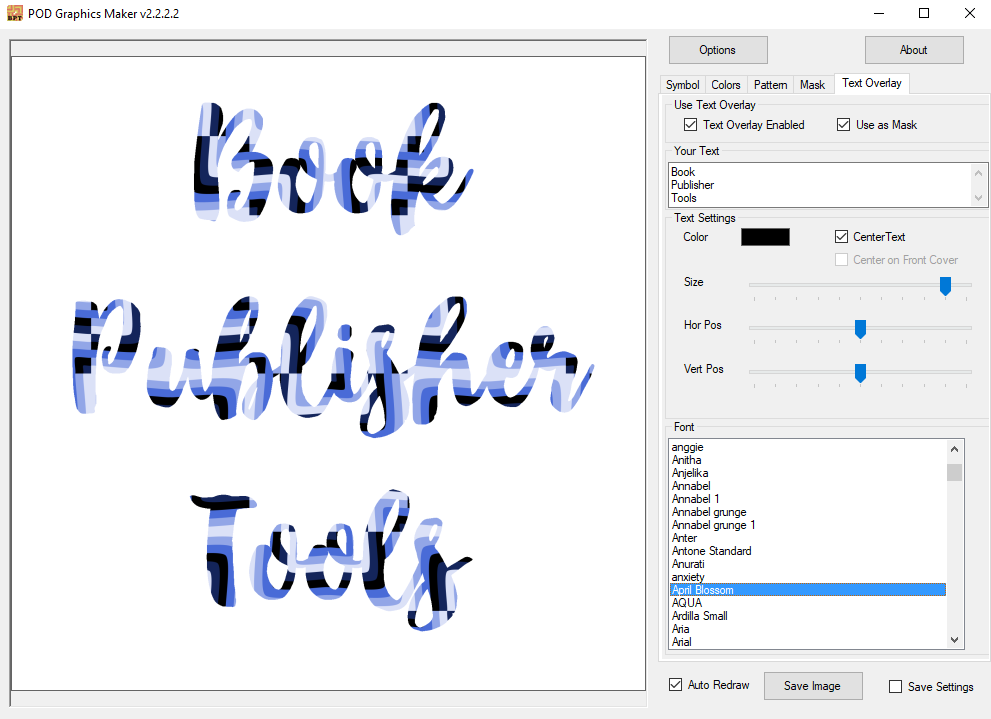991x719 pixels.
Task: Click the Font list scroll up arrow
Action: coord(954,449)
